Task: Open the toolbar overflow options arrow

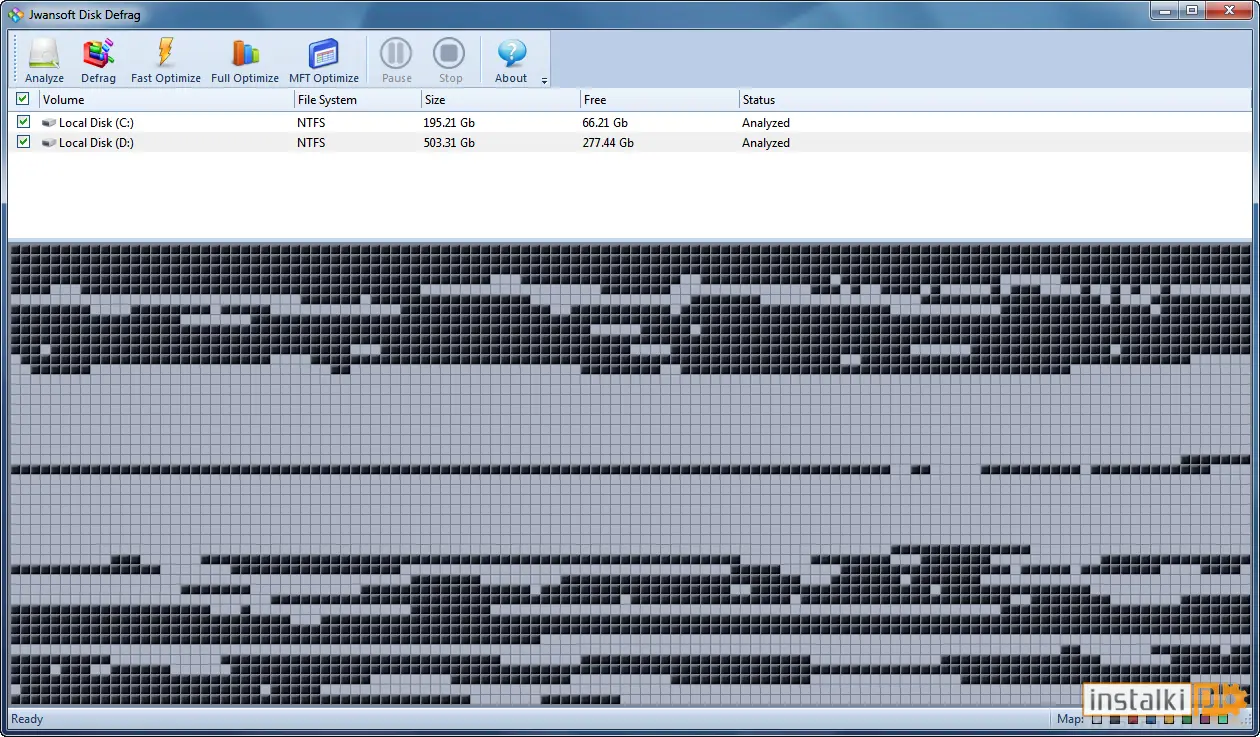Action: pyautogui.click(x=544, y=81)
